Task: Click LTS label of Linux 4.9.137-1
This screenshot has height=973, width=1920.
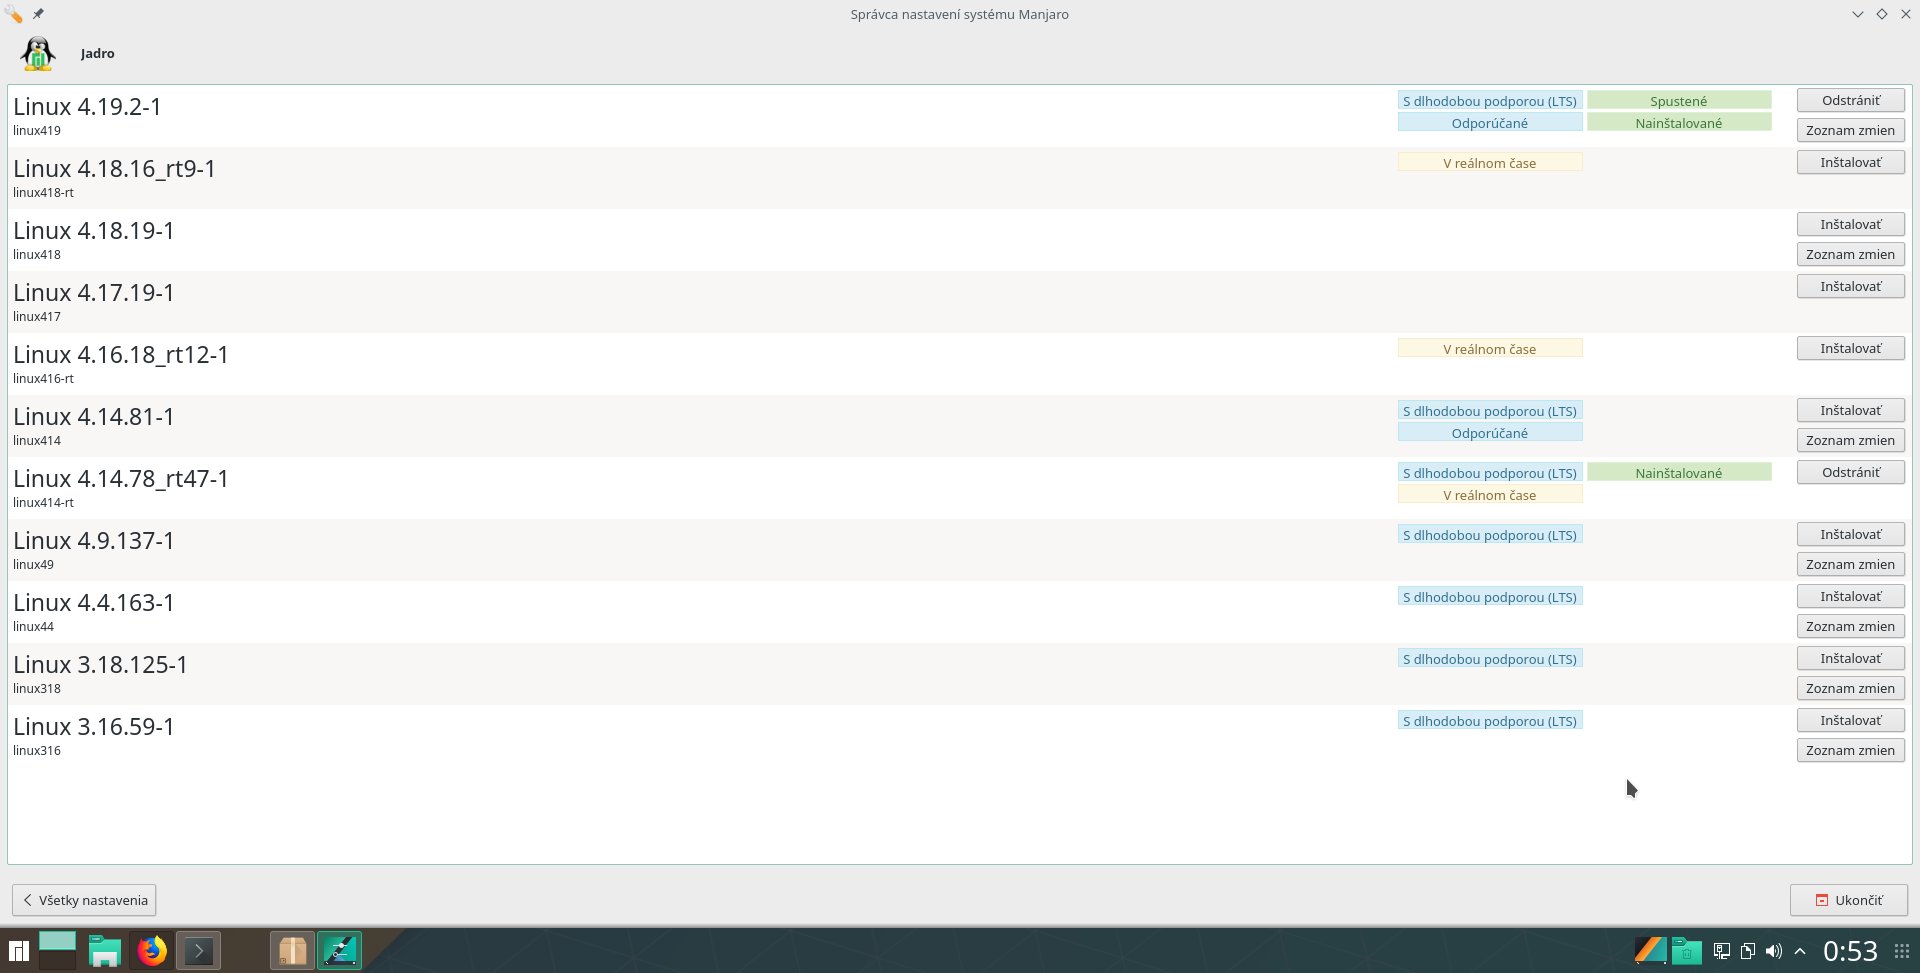Action: 1490,535
